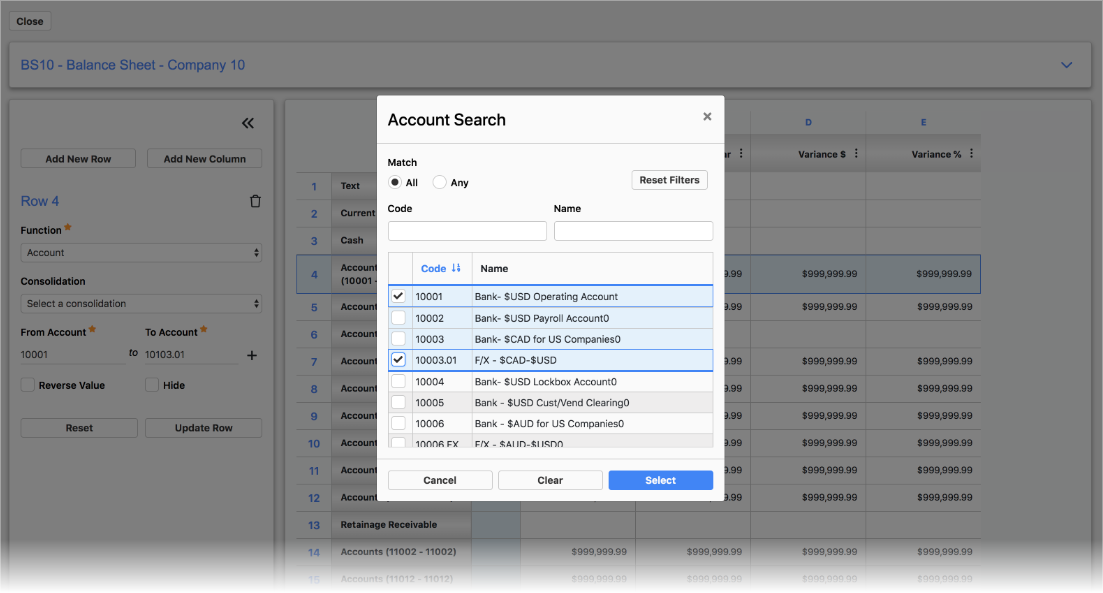Collapse the left editing panel

[x=247, y=123]
